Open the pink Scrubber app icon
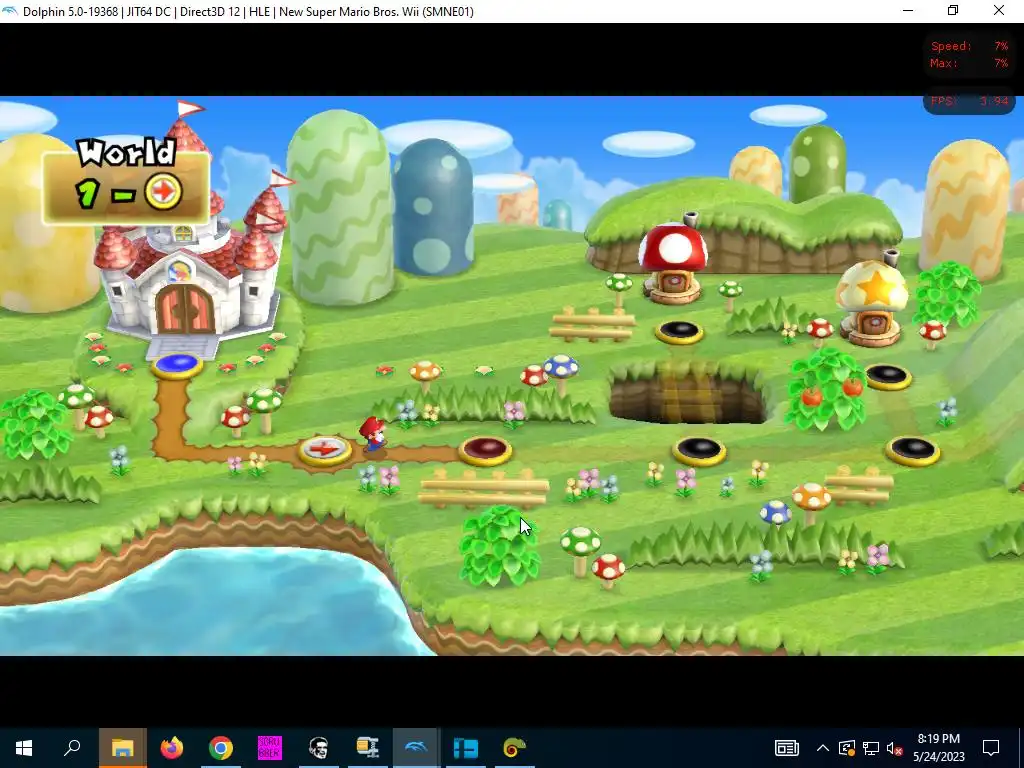The image size is (1024, 768). tap(270, 748)
